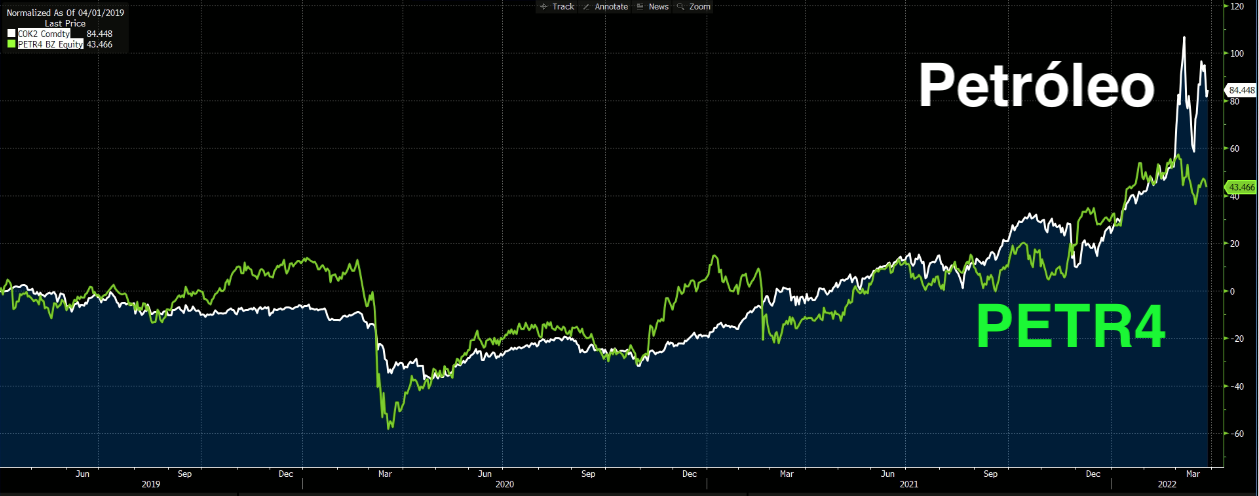Click the white COK2 Comdty legend swatch
Screen dimensions: 1259x496
coord(11,33)
